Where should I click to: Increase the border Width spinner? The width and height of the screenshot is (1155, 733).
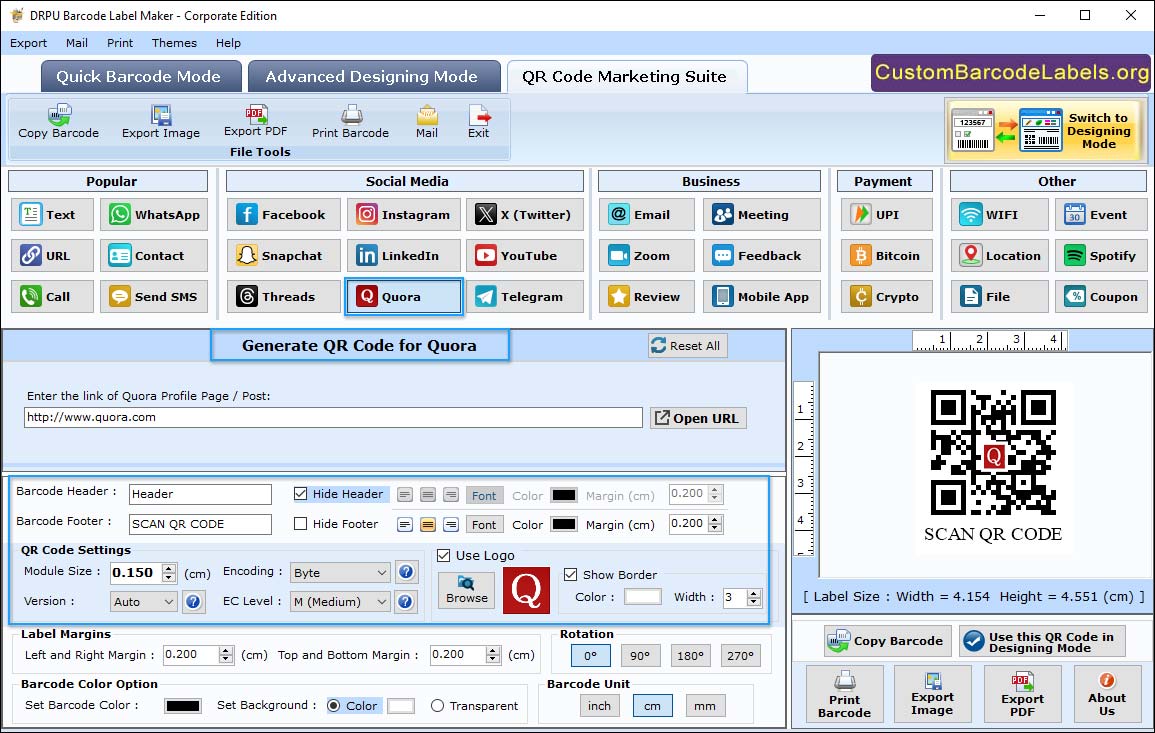click(x=754, y=593)
